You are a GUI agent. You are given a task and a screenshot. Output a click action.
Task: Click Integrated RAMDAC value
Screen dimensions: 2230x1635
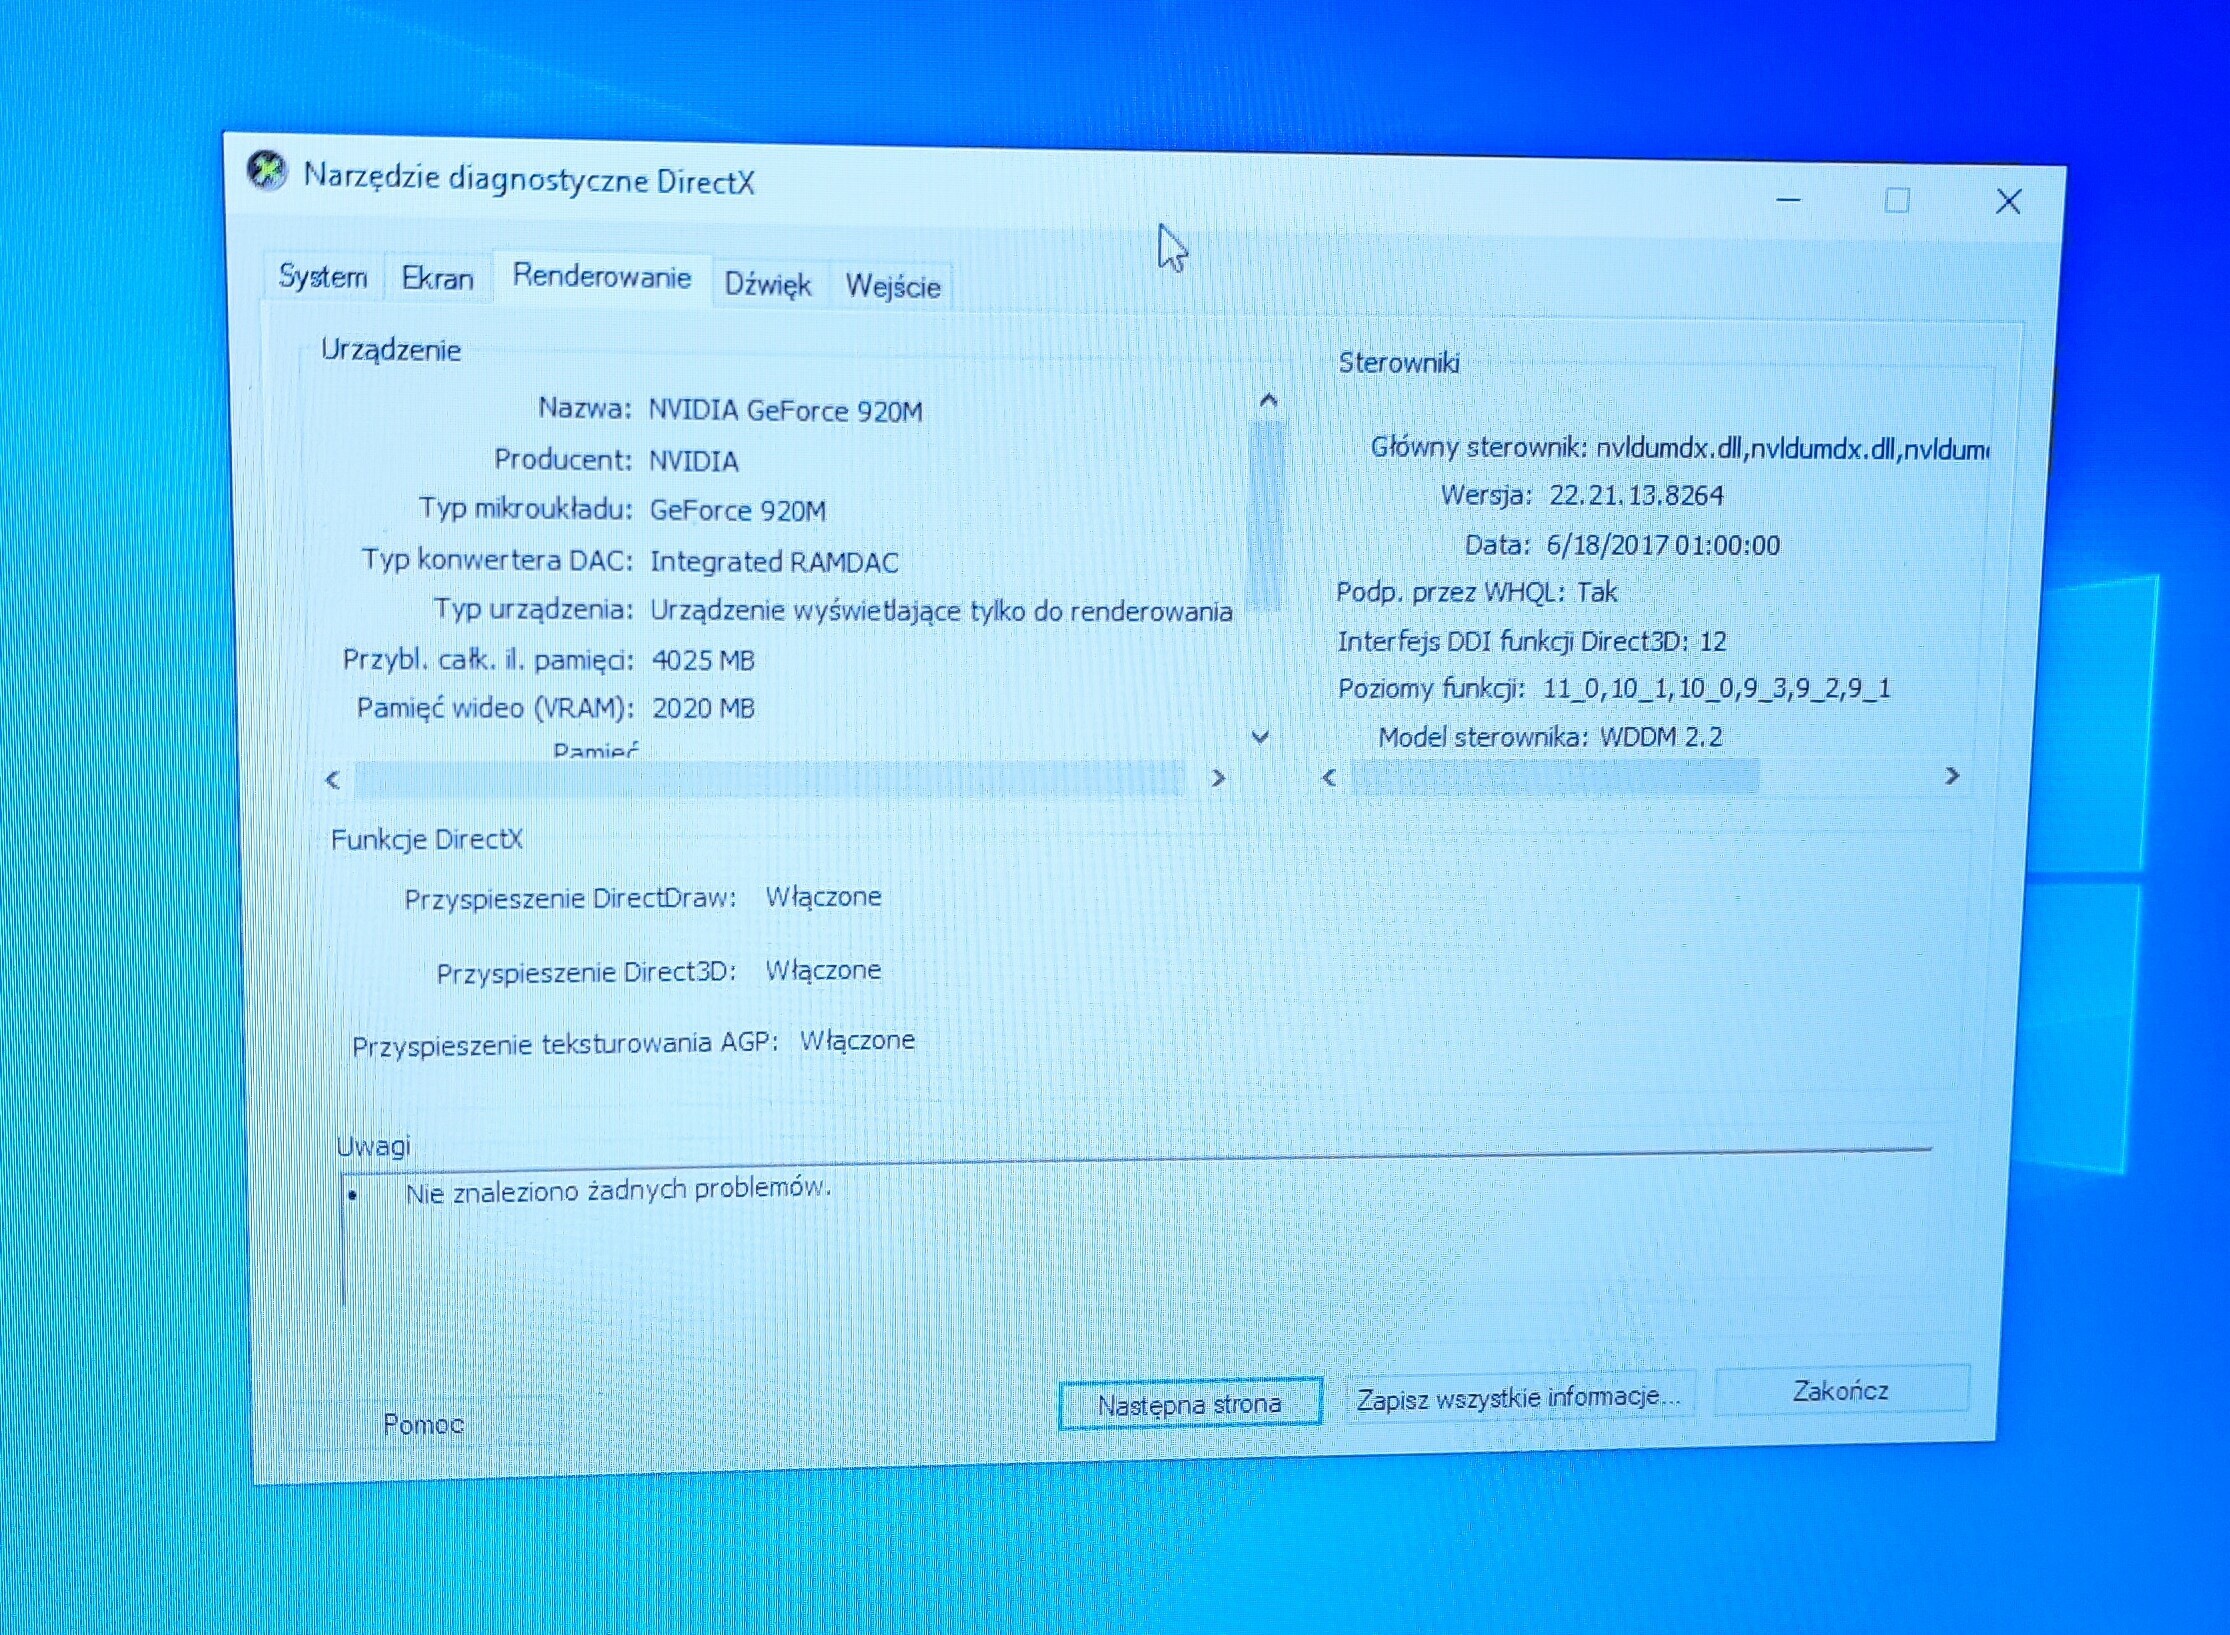(774, 562)
